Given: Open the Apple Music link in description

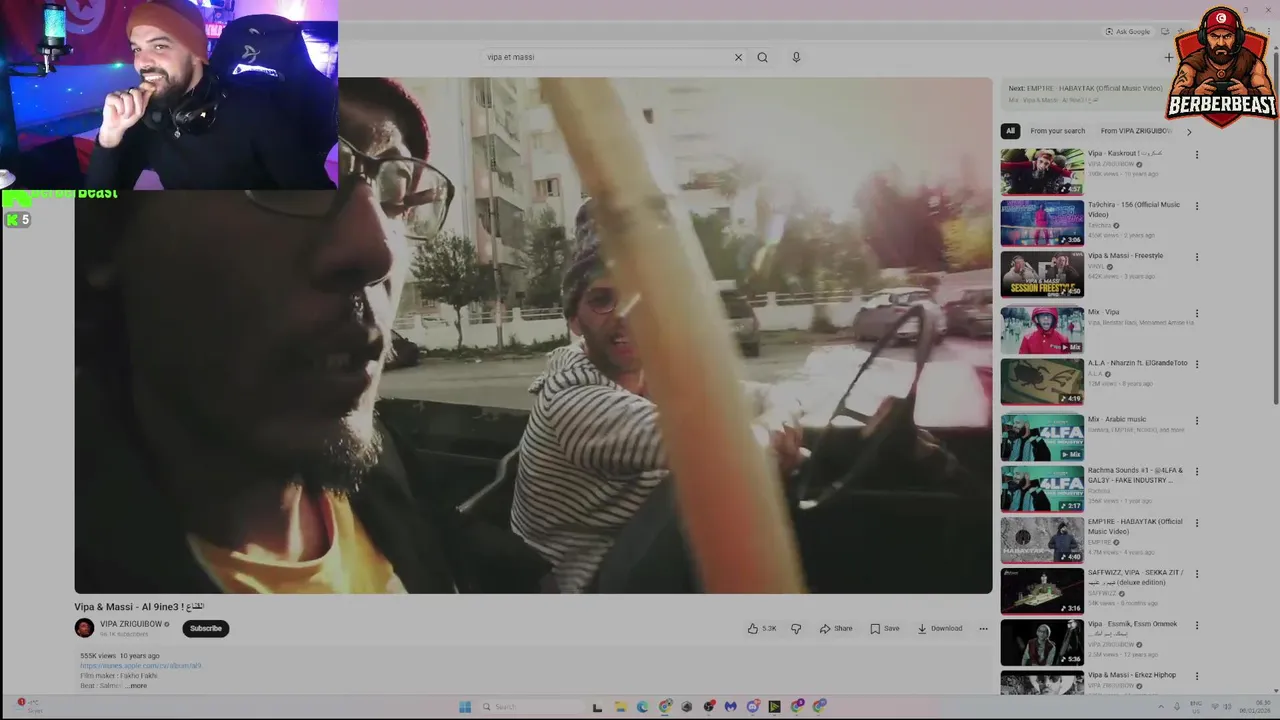Looking at the screenshot, I should point(141,666).
